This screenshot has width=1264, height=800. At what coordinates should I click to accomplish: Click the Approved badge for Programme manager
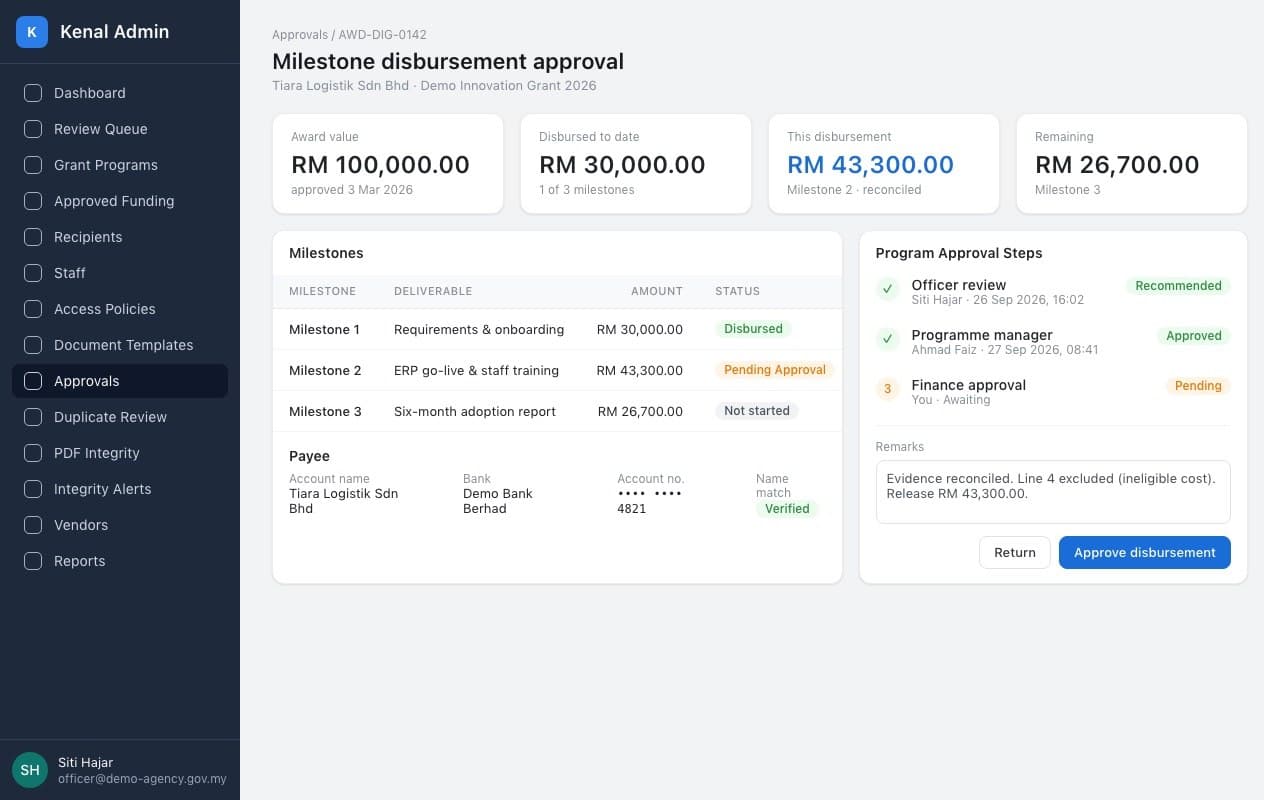click(1194, 335)
